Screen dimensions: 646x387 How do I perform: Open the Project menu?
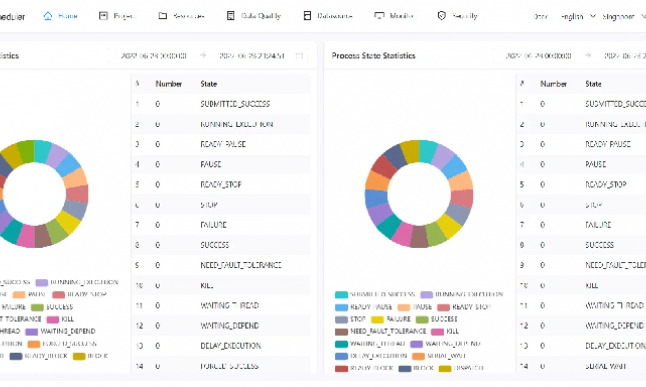tap(124, 16)
